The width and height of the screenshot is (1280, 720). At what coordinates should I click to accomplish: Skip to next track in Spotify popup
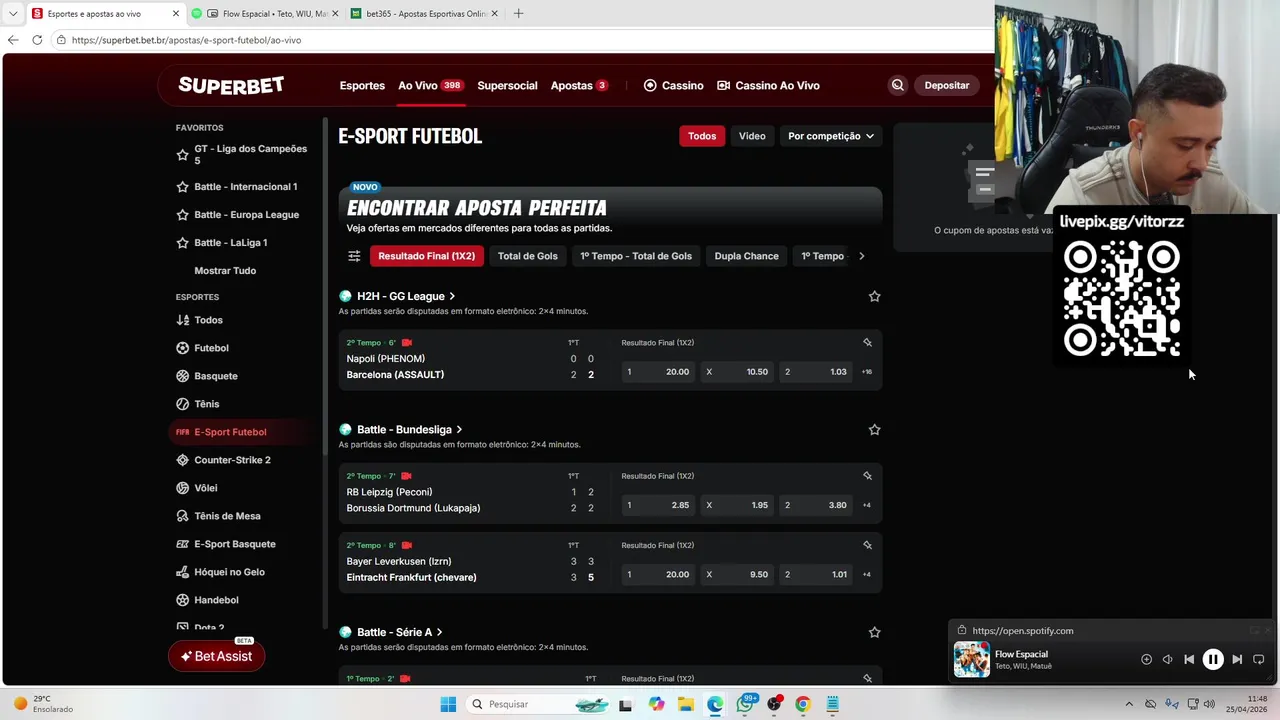(1237, 659)
